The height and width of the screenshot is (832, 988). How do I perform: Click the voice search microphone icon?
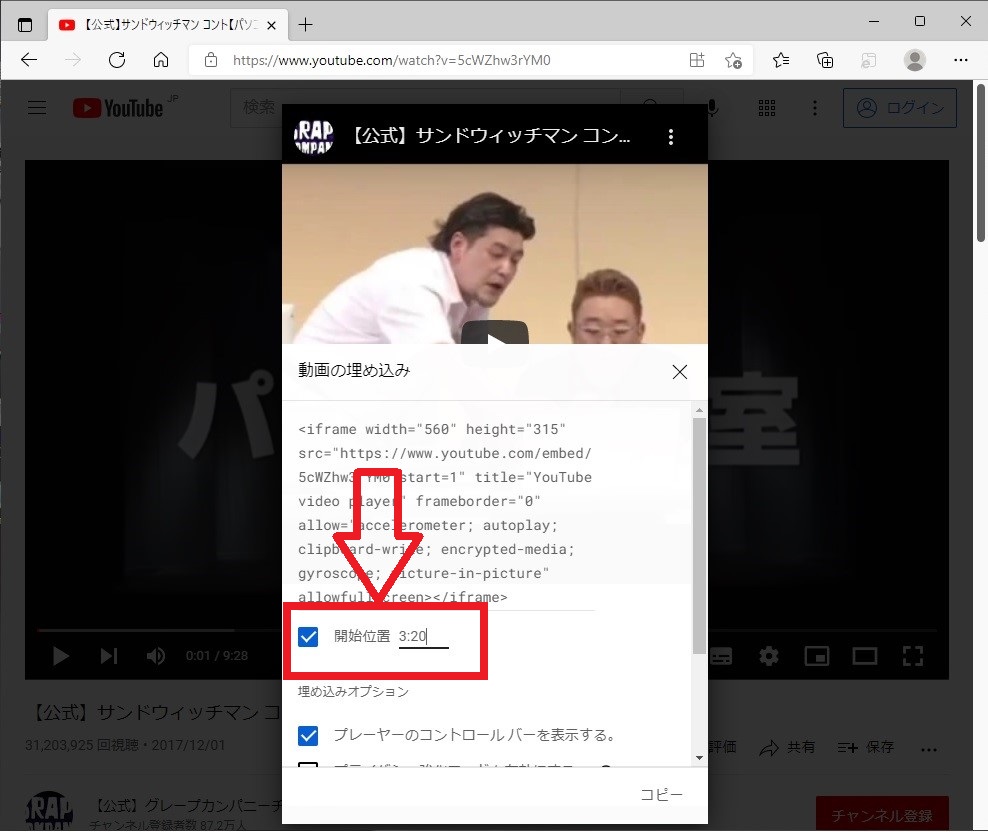(713, 108)
